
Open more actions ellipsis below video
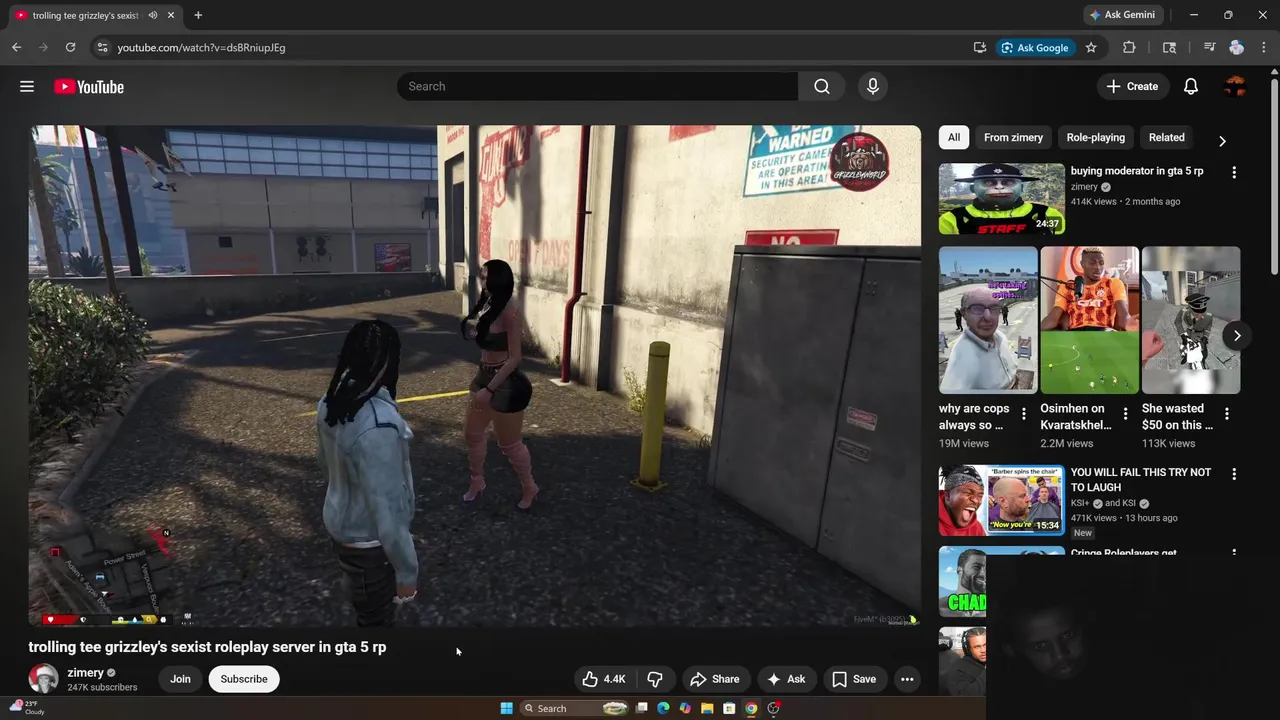pos(907,679)
